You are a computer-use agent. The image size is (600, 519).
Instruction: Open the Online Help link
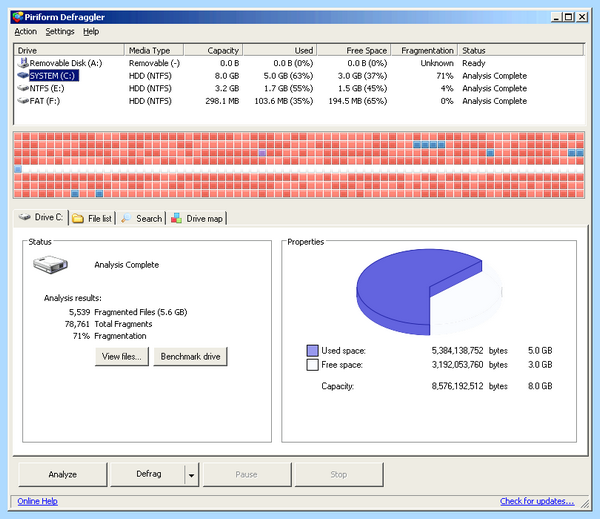pyautogui.click(x=38, y=501)
